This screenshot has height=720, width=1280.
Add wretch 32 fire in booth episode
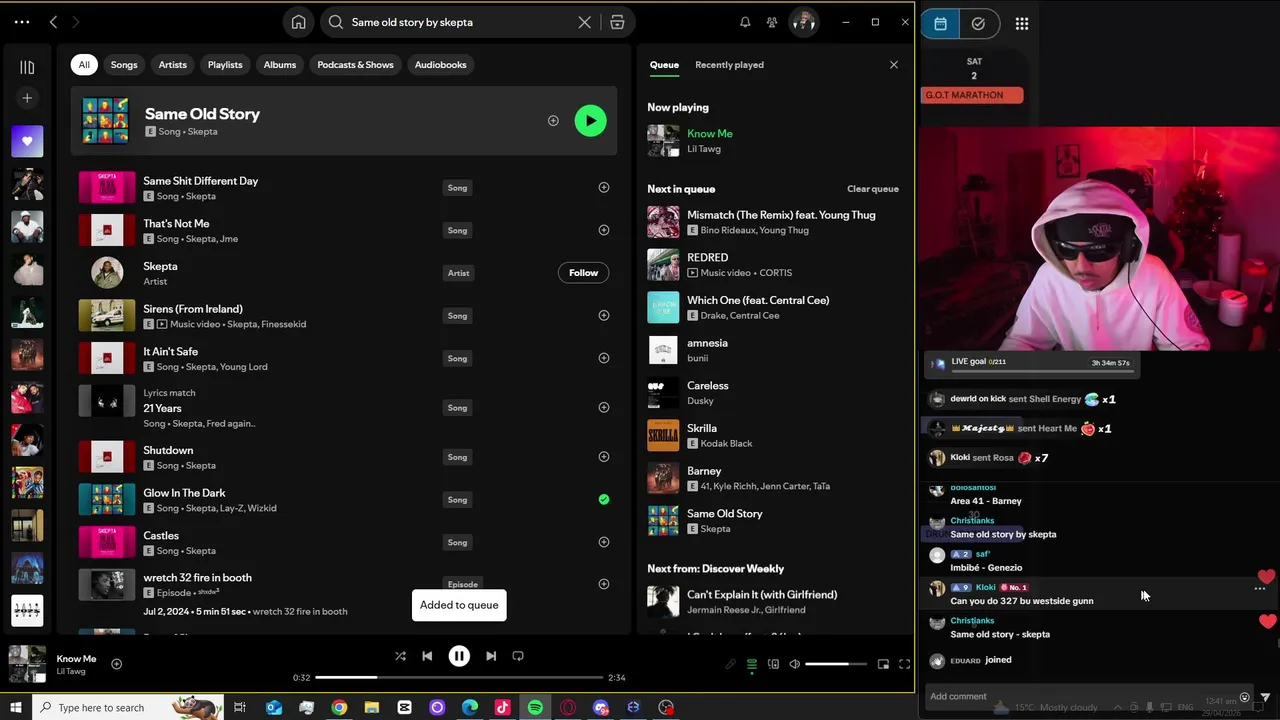pos(603,584)
